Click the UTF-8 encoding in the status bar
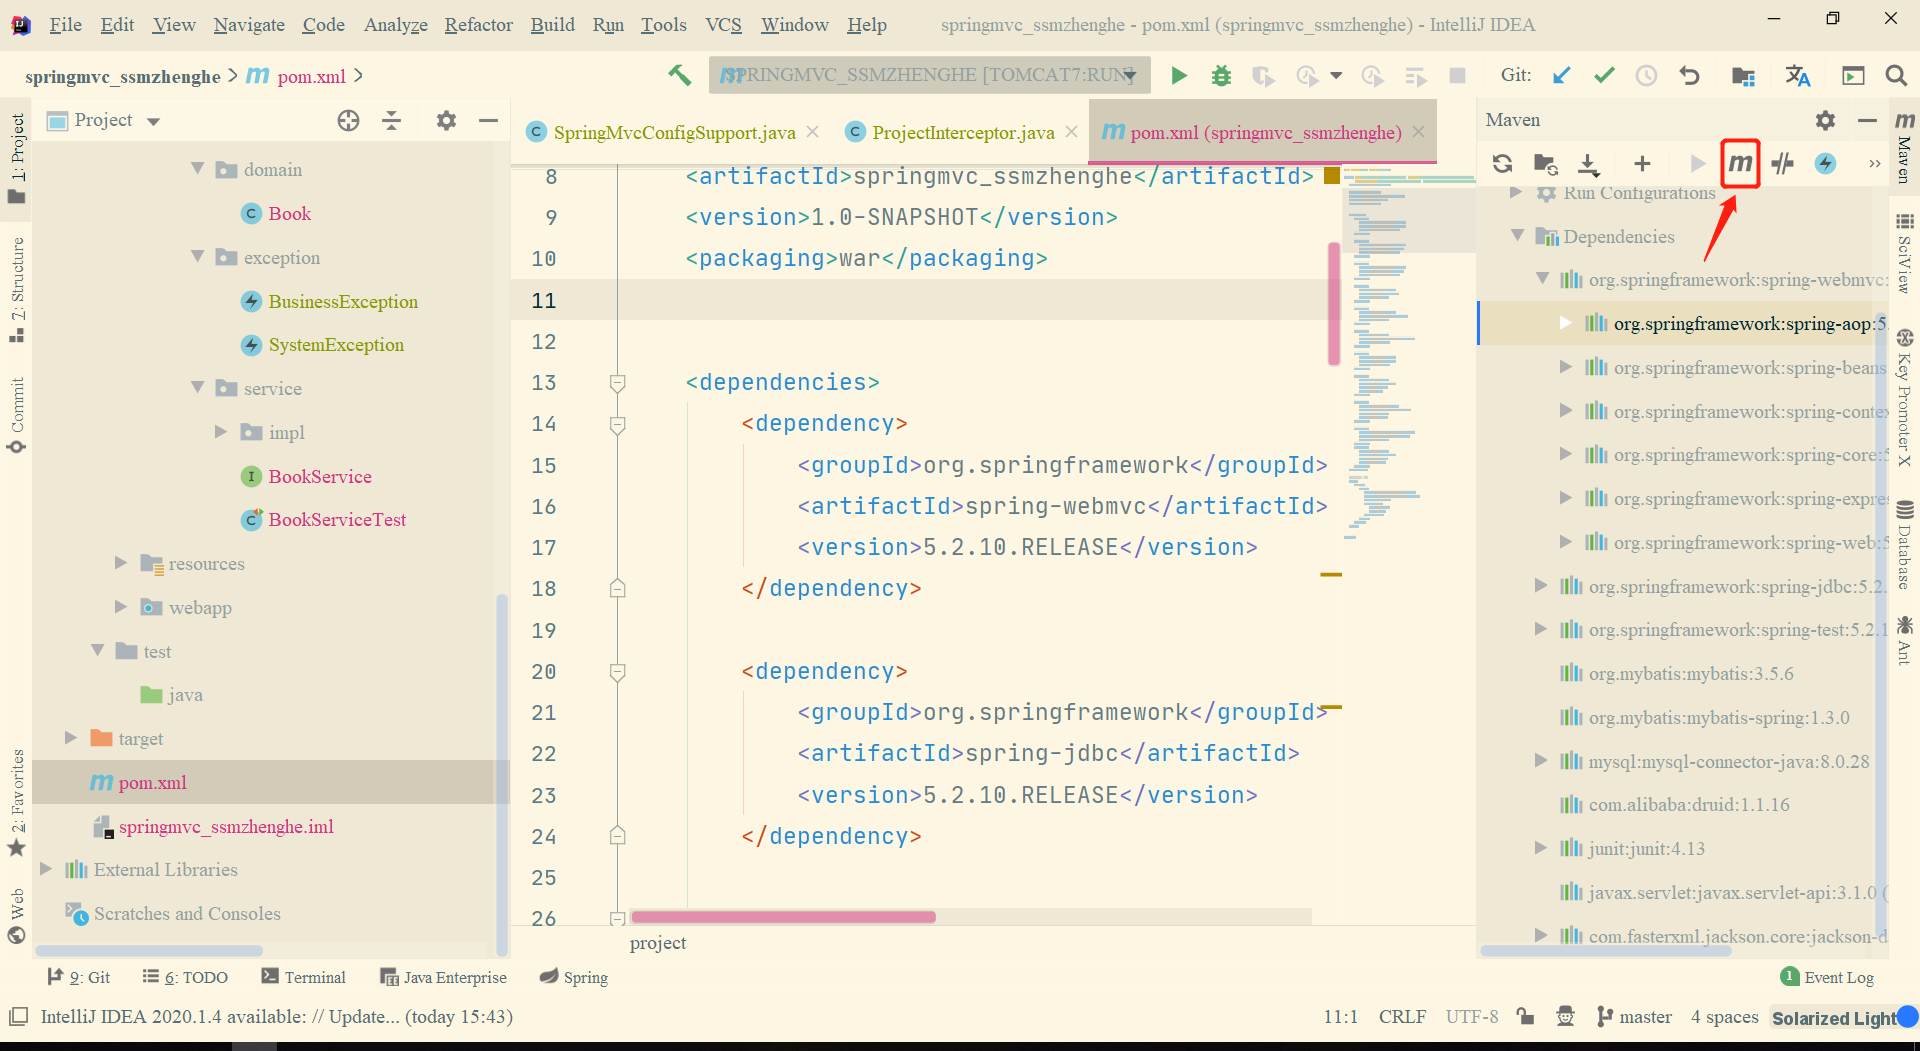This screenshot has height=1051, width=1920. [1471, 1017]
